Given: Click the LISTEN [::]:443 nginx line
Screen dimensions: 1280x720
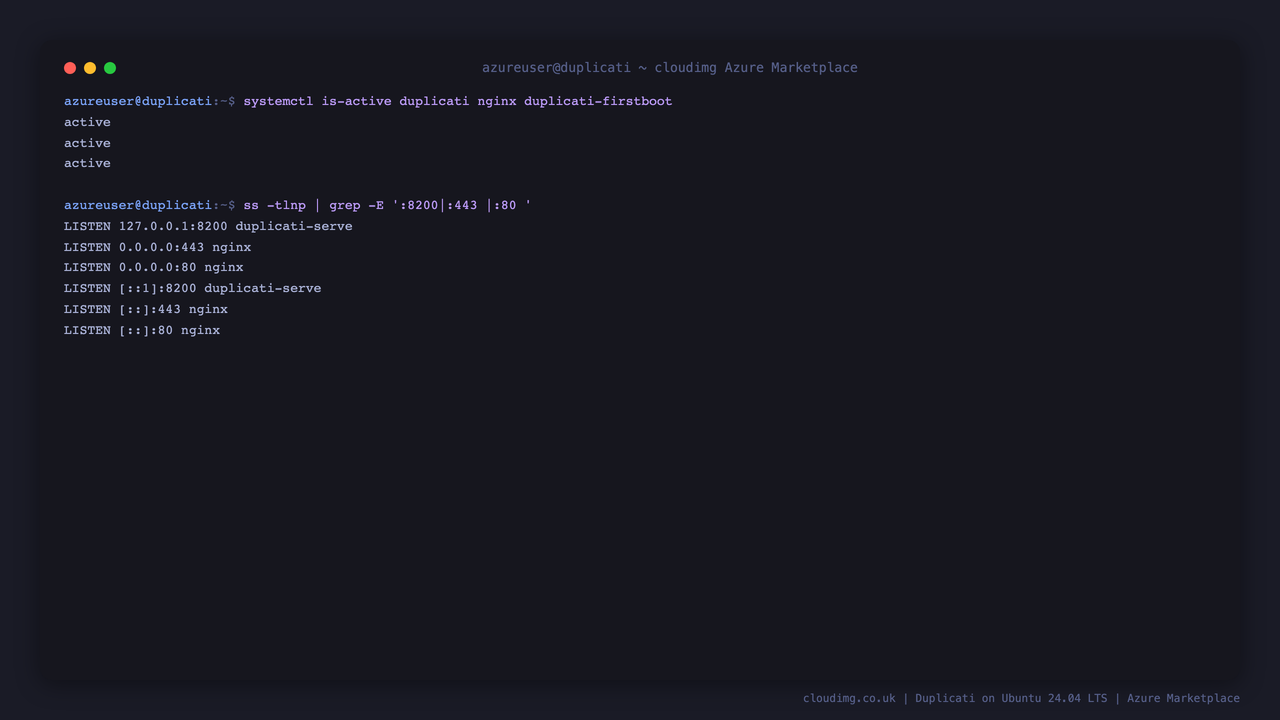Looking at the screenshot, I should [x=145, y=309].
